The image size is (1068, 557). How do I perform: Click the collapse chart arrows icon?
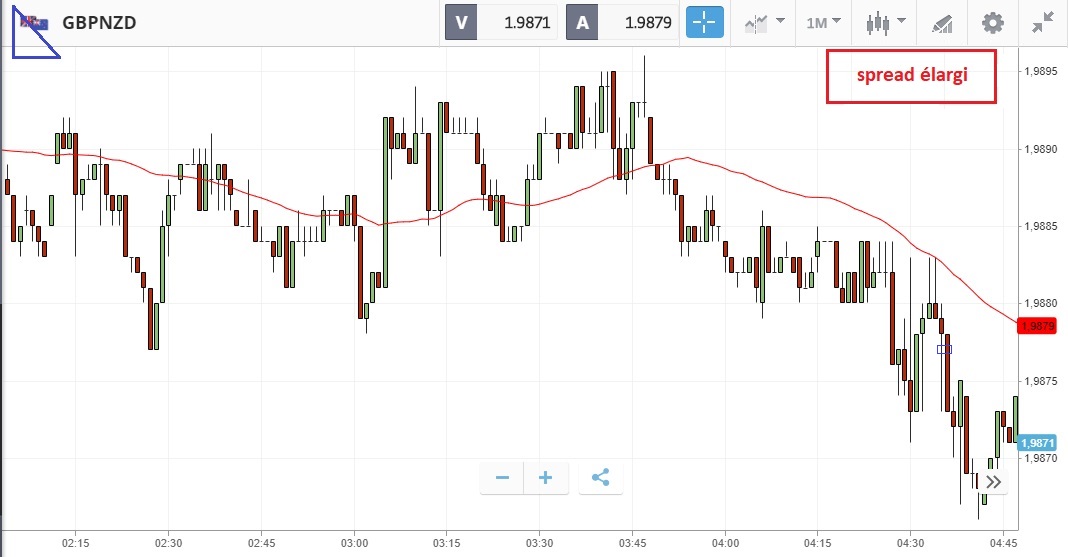click(1044, 22)
